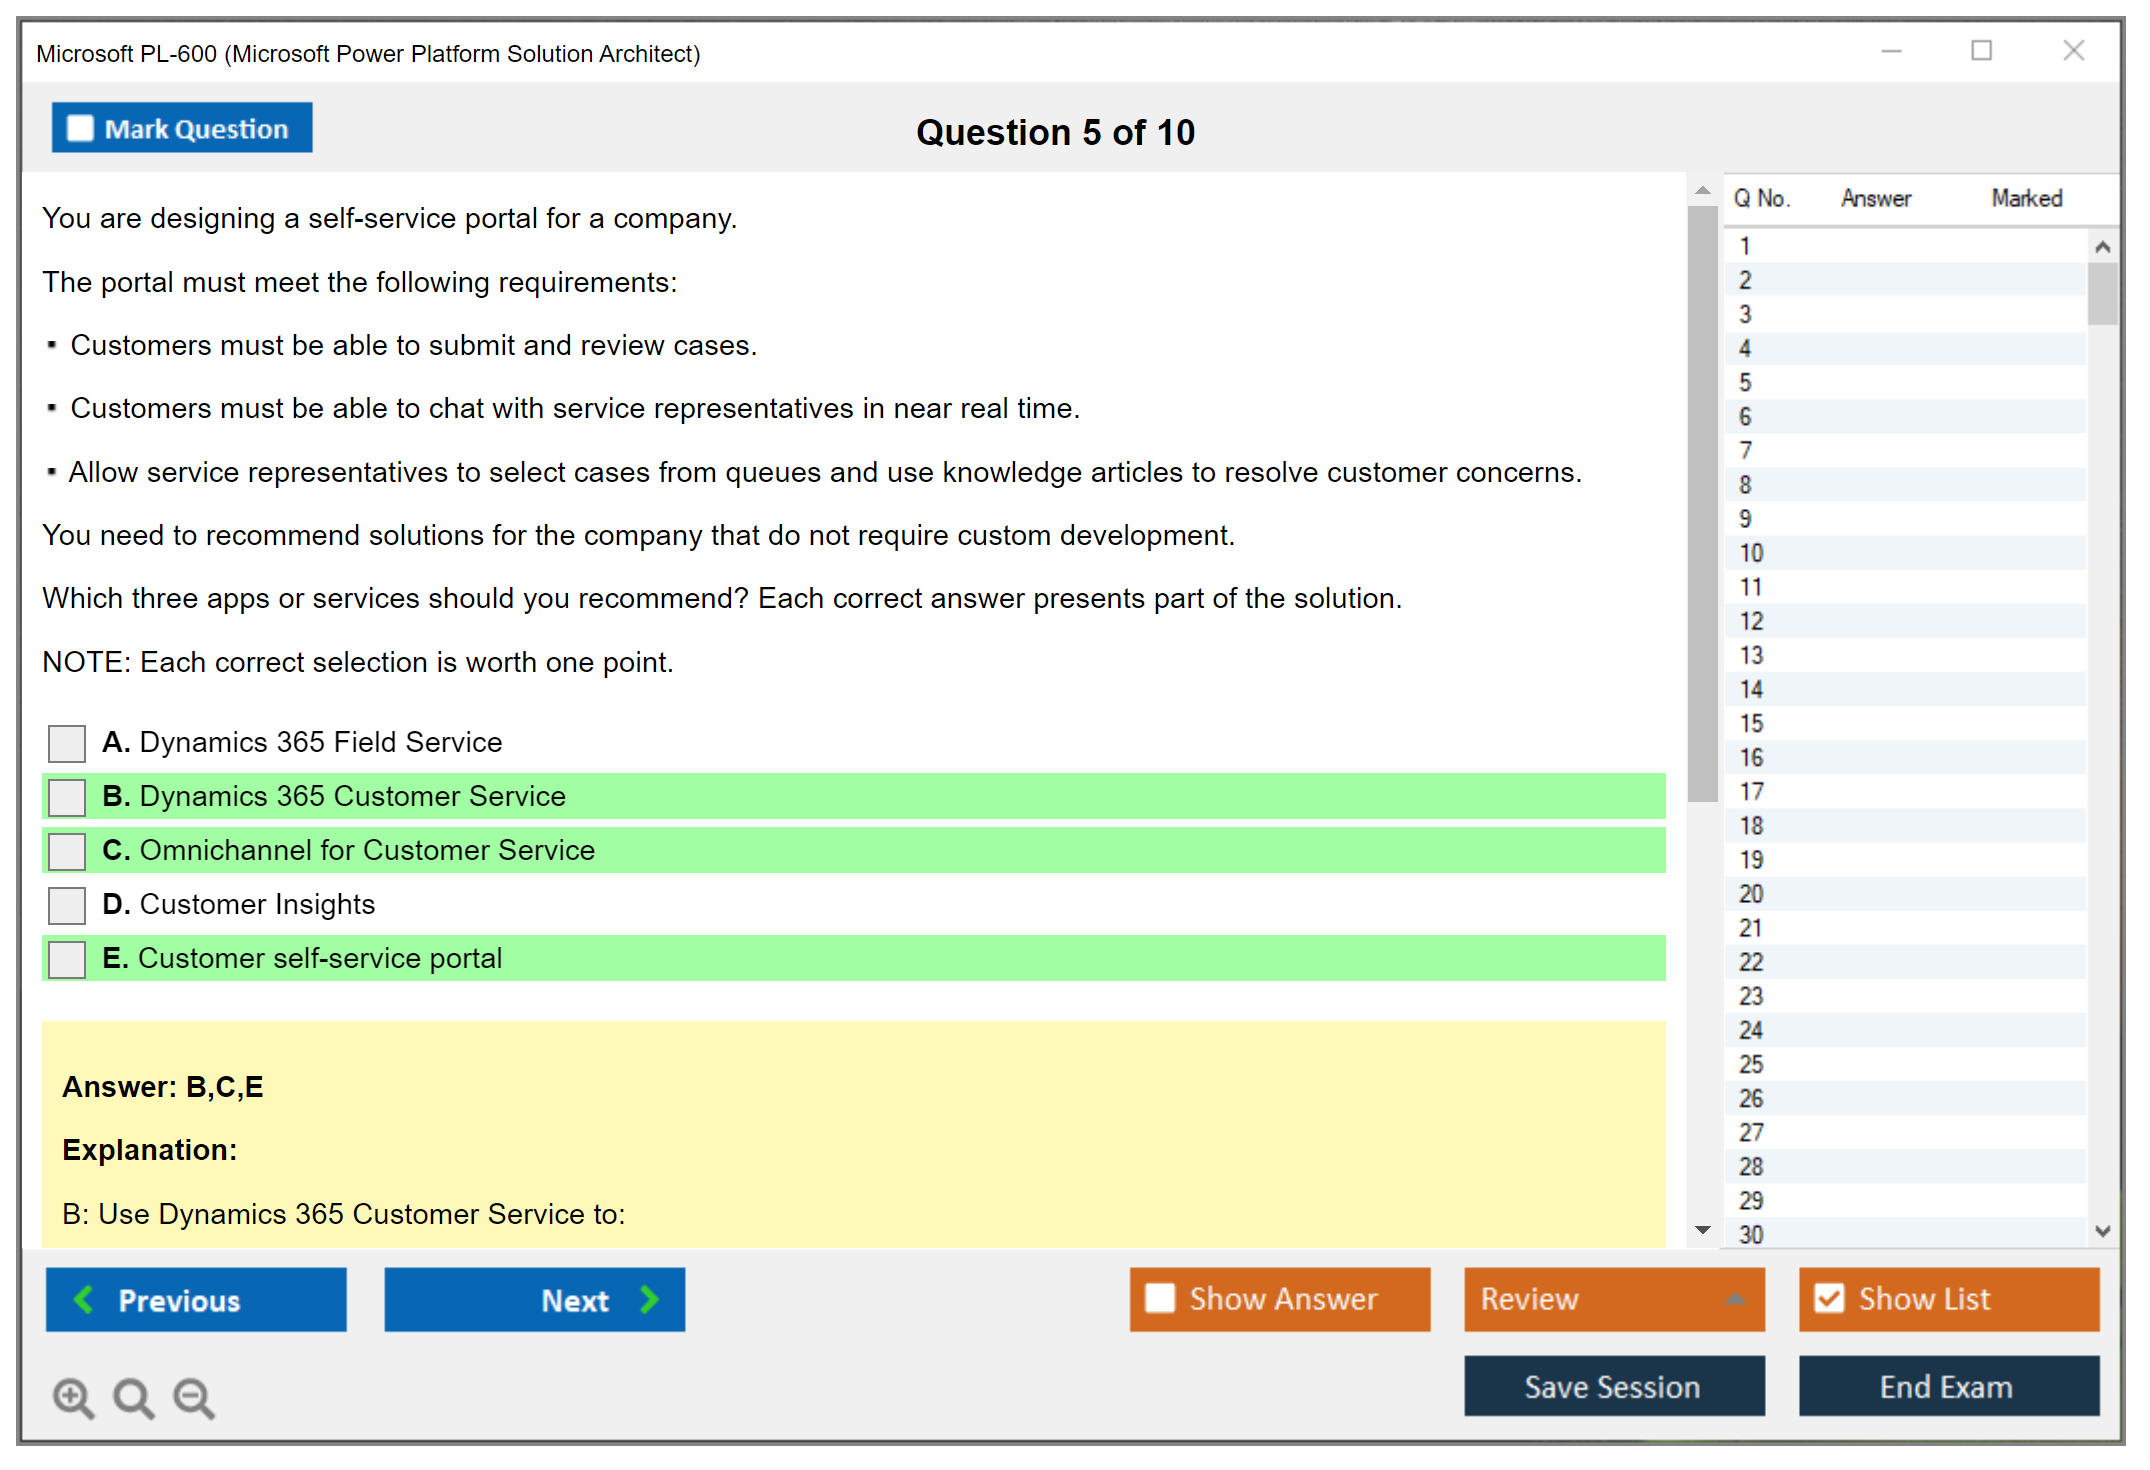Toggle the Show Answer checkbox

(1160, 1298)
